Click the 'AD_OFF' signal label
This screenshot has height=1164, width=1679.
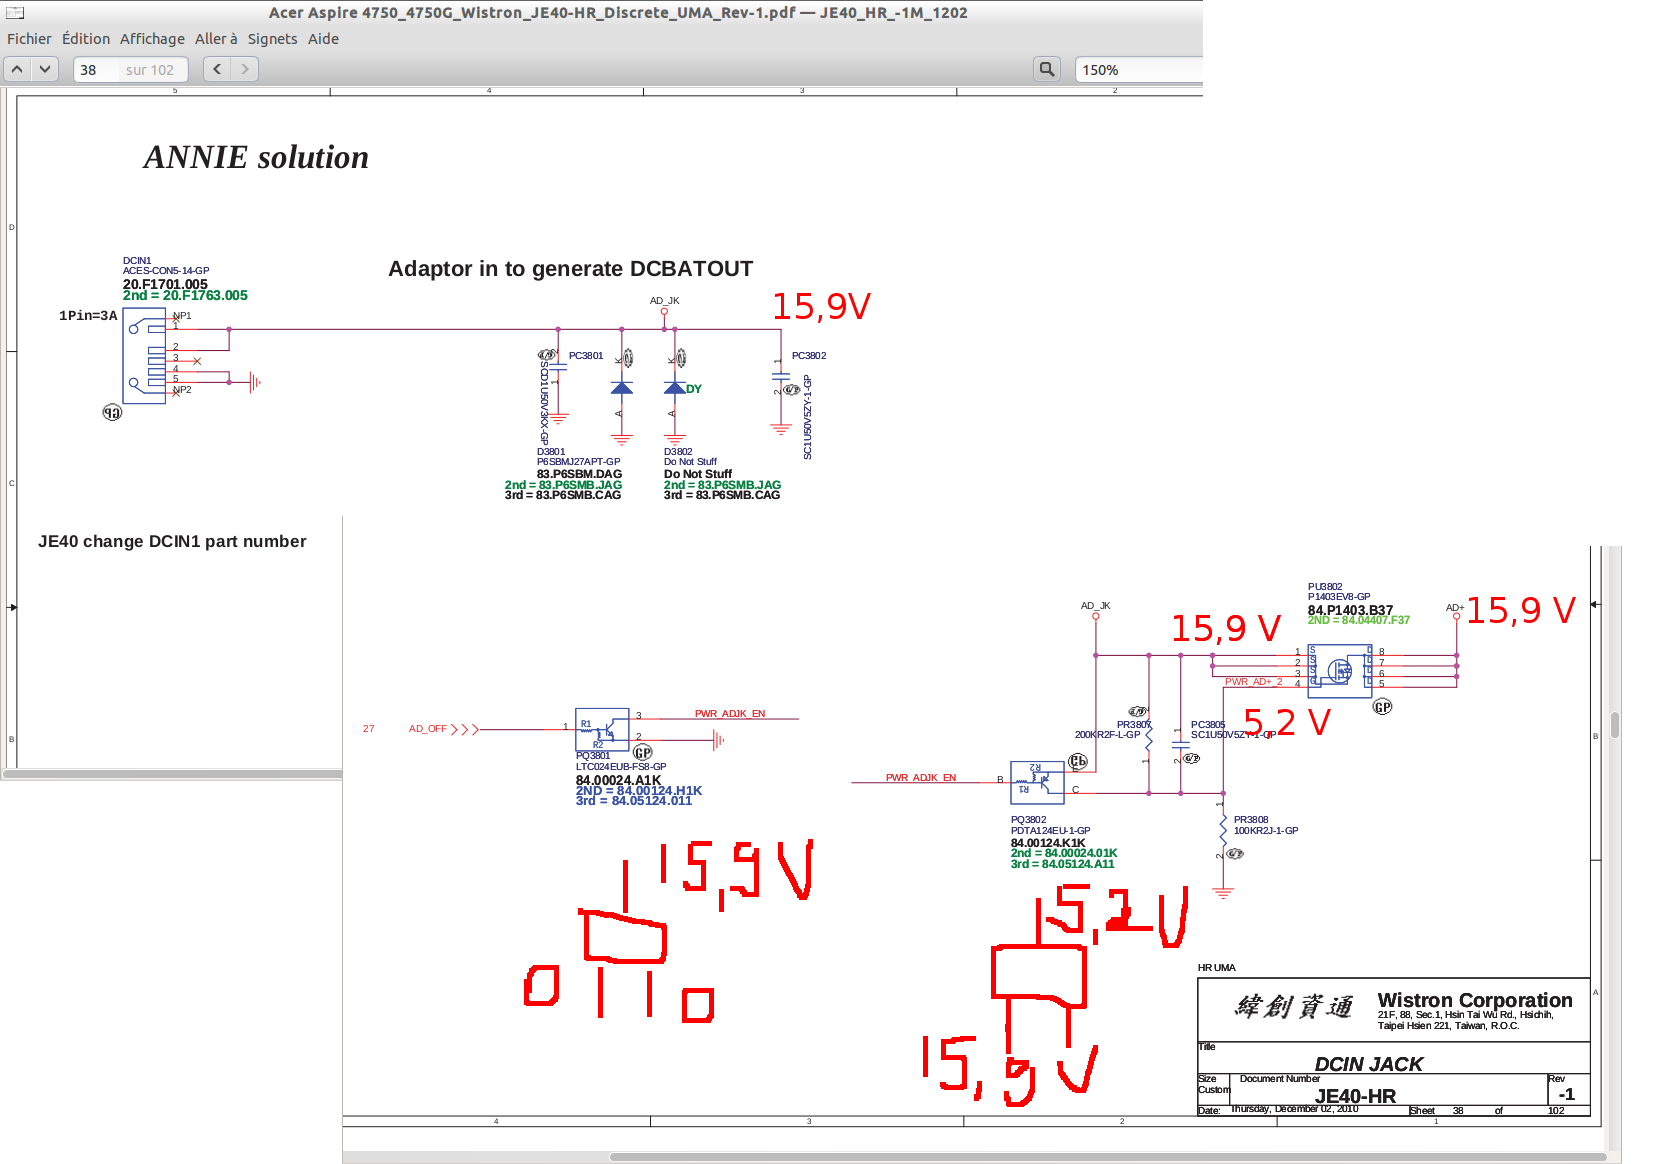[x=428, y=729]
